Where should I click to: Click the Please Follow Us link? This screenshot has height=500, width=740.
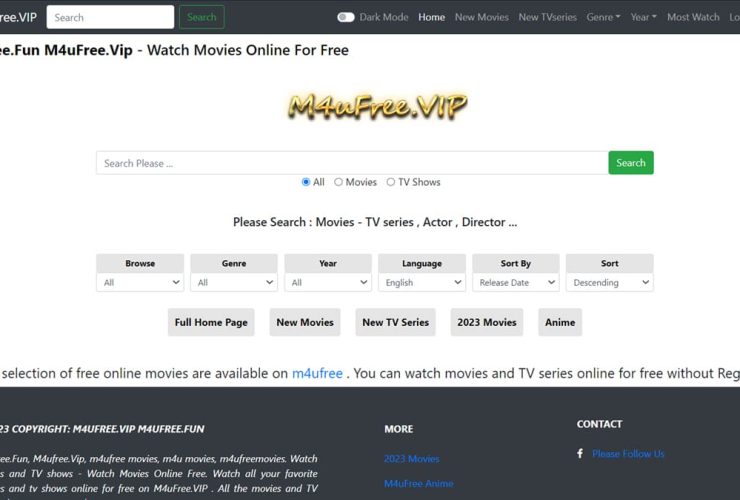(628, 453)
